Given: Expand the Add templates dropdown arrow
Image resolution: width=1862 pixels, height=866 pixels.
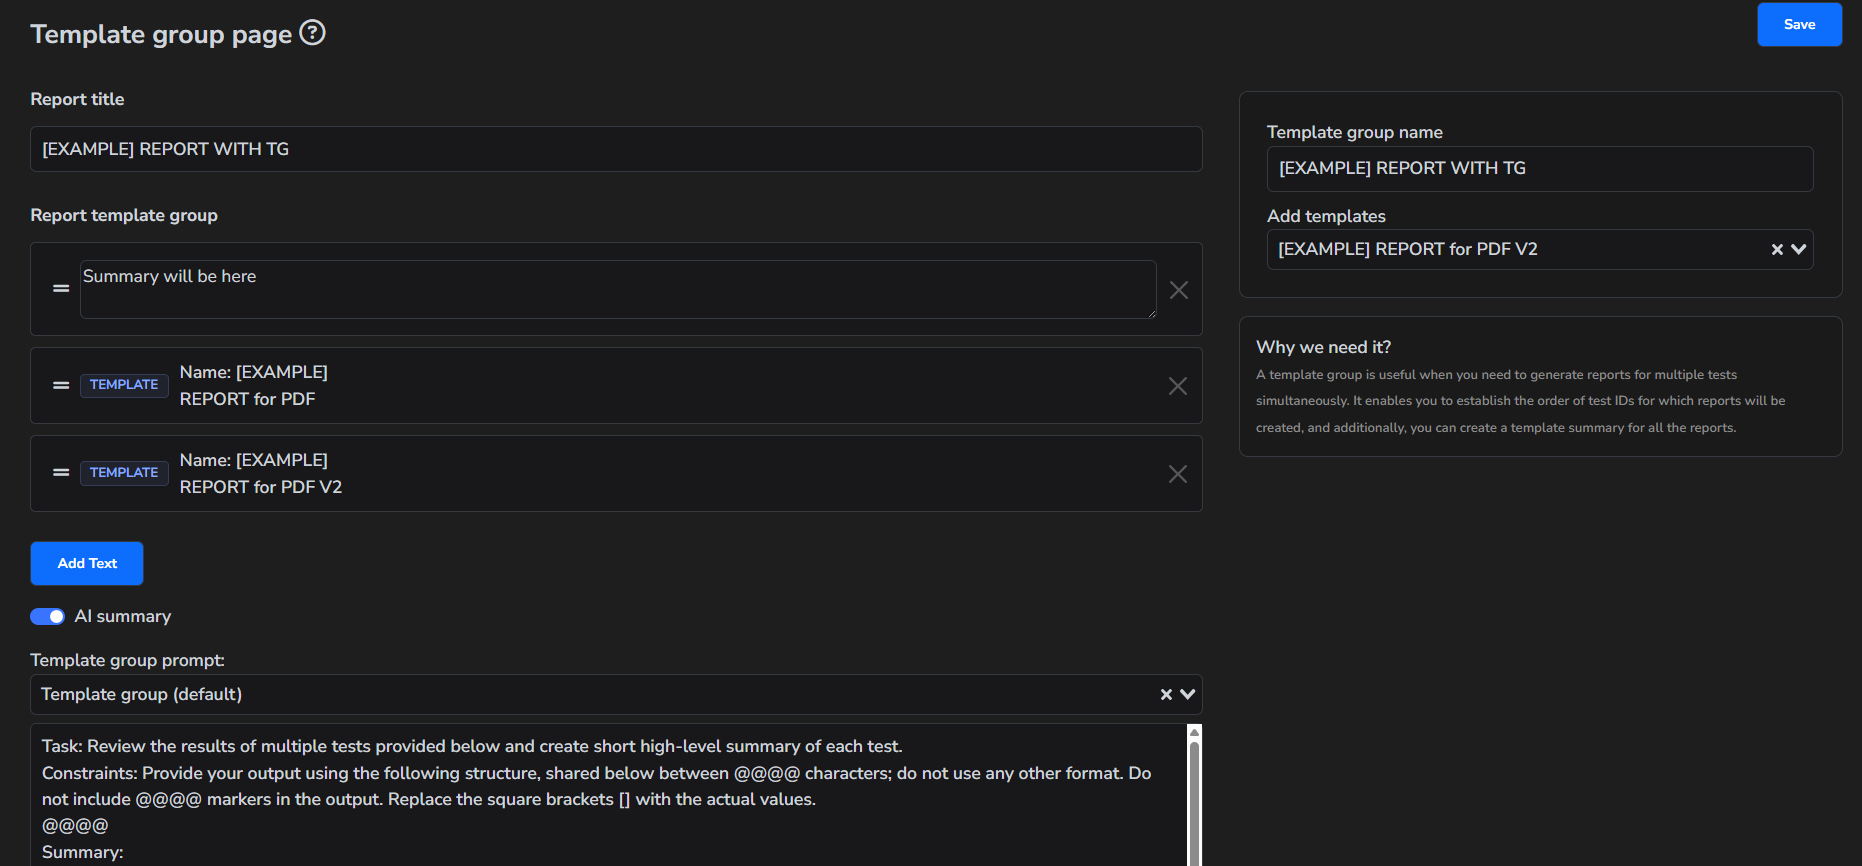Looking at the screenshot, I should coord(1799,250).
